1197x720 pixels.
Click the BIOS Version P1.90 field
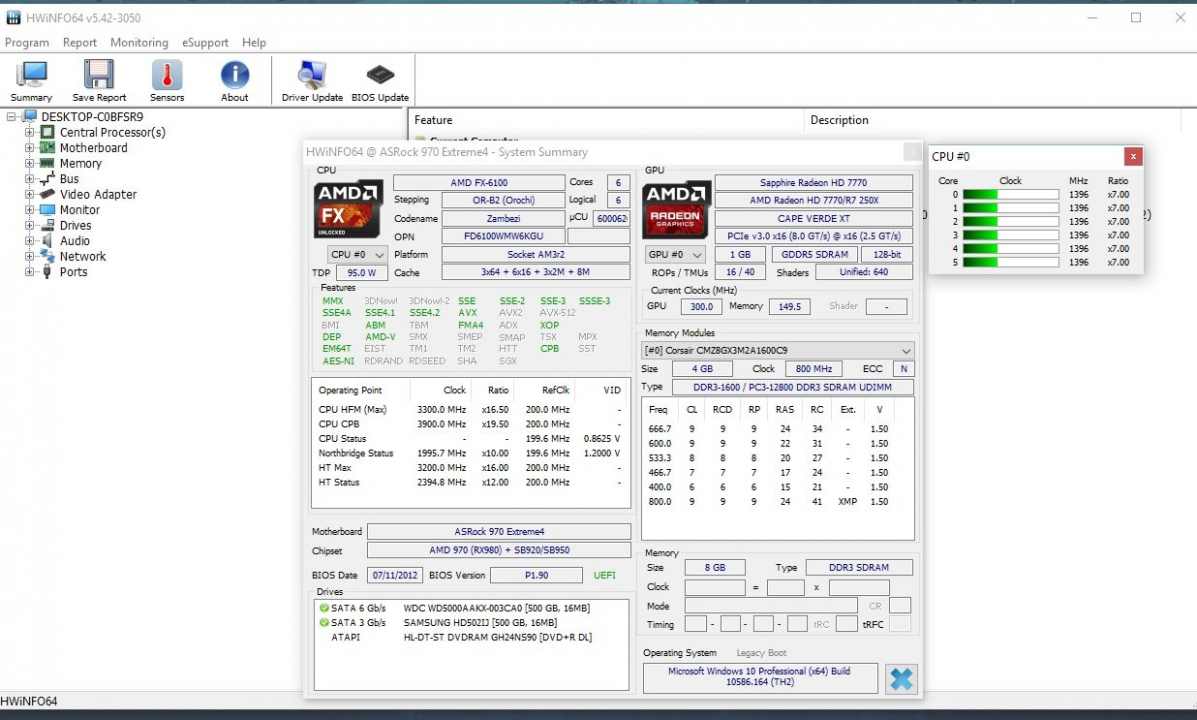pos(536,575)
